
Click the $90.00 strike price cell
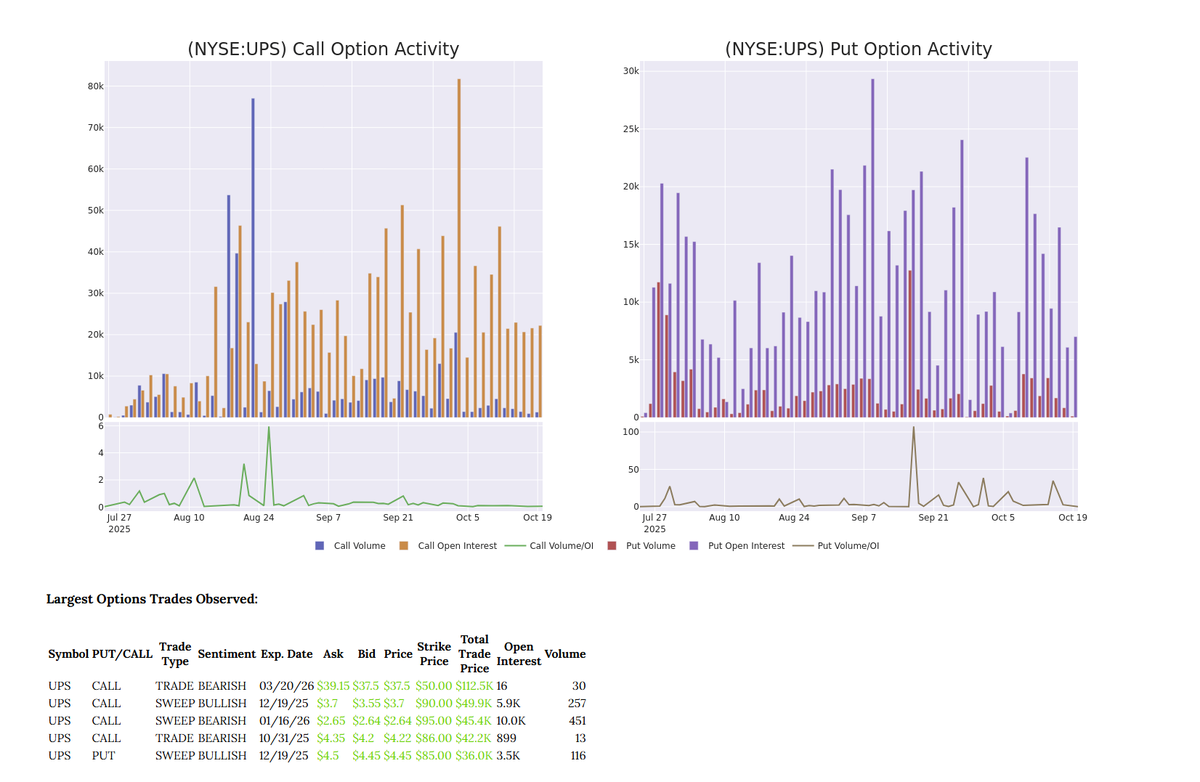(x=434, y=703)
